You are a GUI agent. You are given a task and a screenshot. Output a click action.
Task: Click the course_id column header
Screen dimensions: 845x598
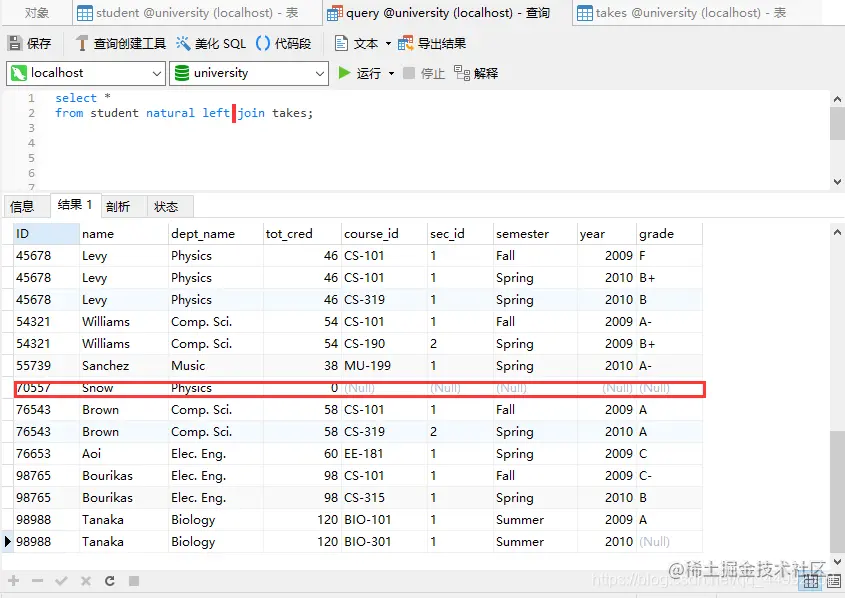pos(384,234)
